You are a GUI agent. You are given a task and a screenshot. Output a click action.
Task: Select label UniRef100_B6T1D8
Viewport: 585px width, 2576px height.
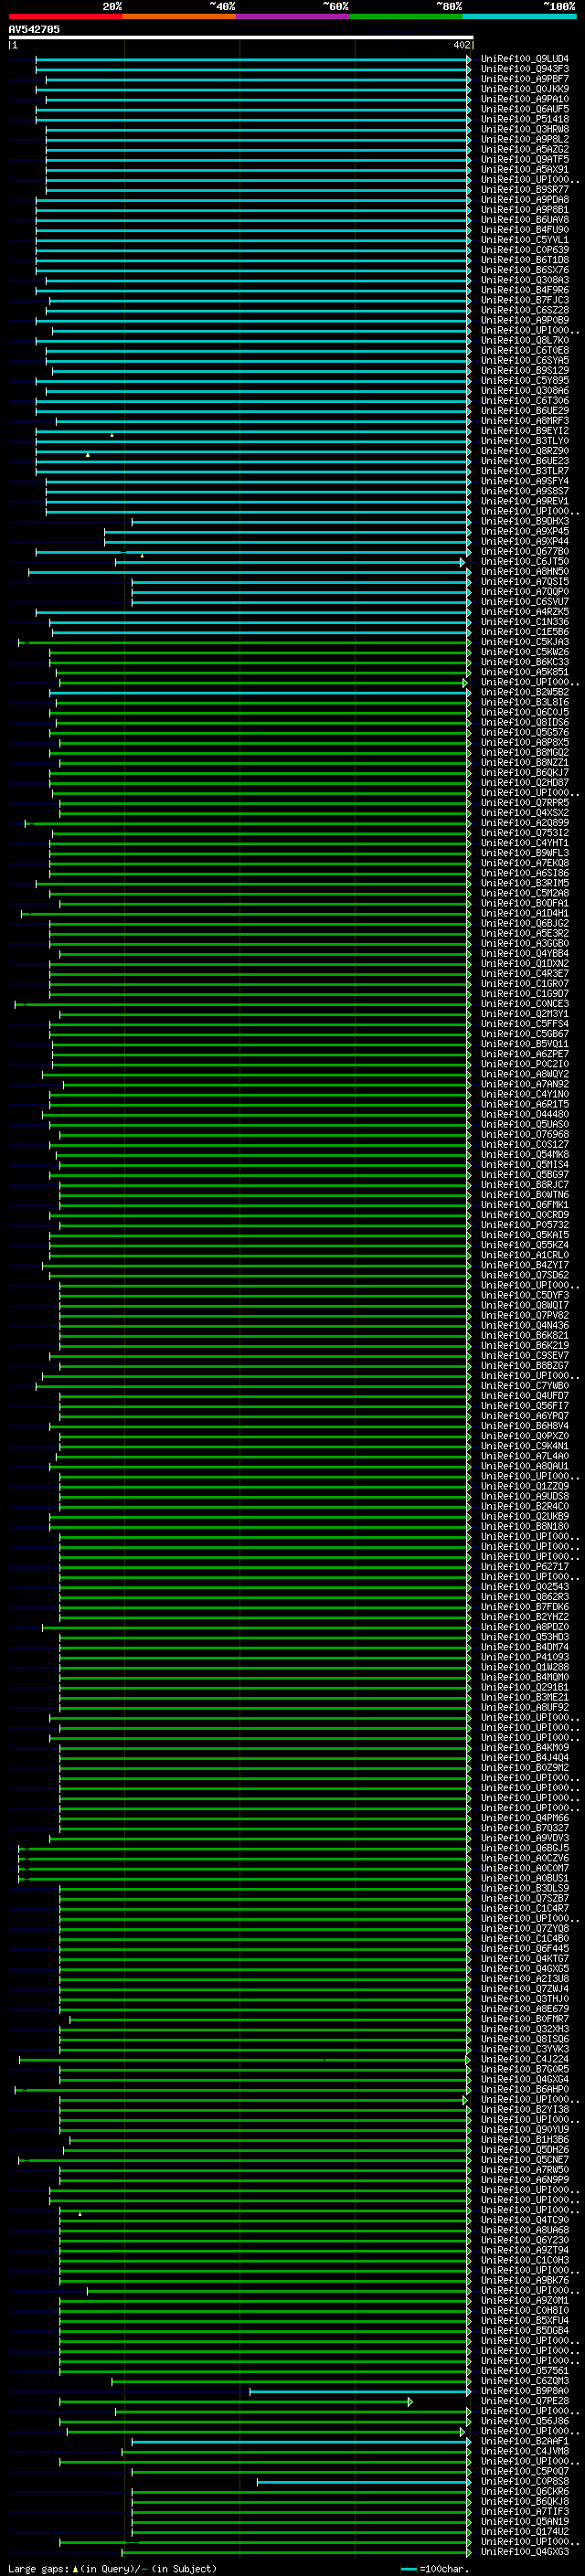[524, 260]
